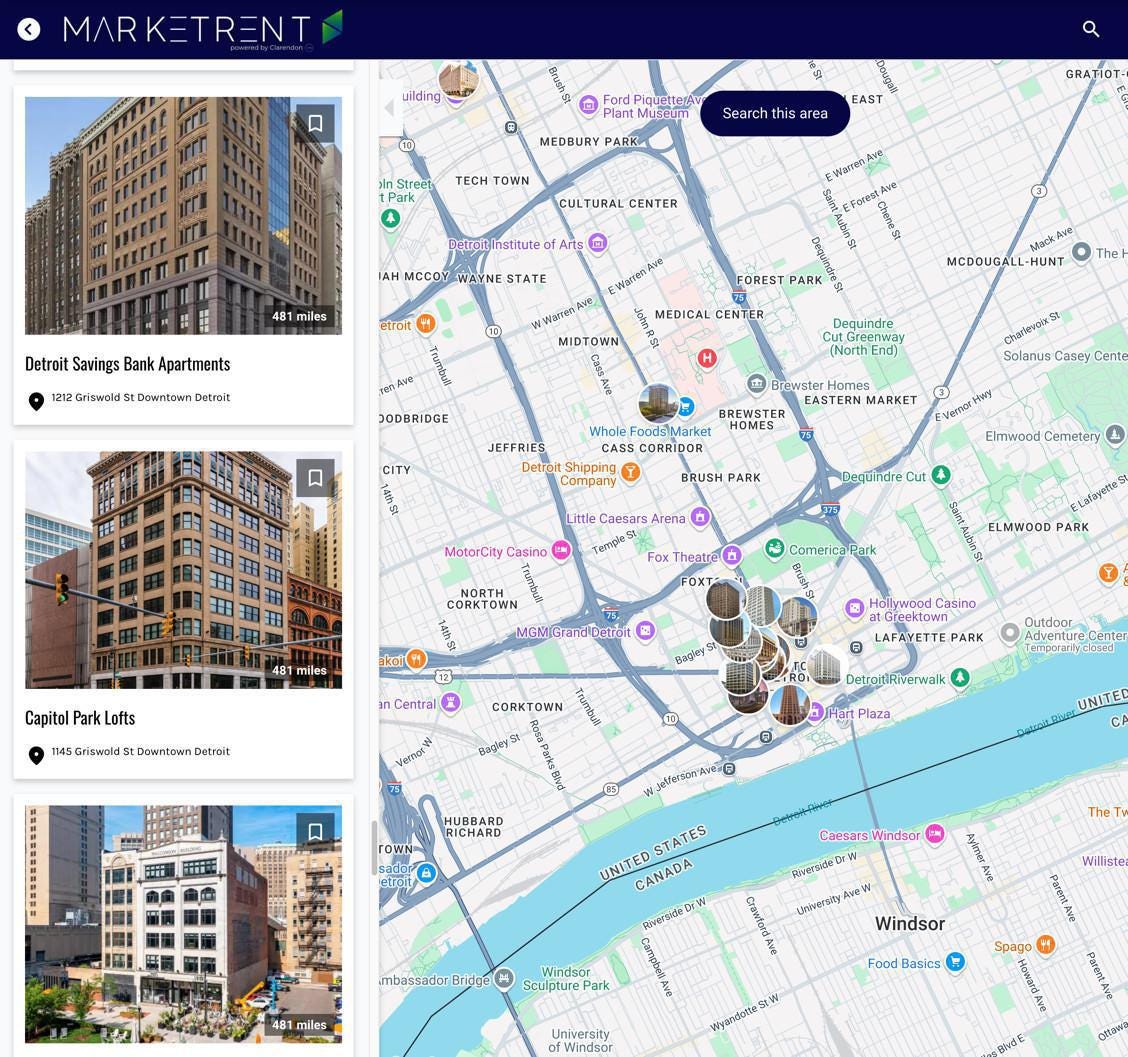
Task: Save Capitol Park Lofts using its bookmark icon
Action: click(316, 477)
